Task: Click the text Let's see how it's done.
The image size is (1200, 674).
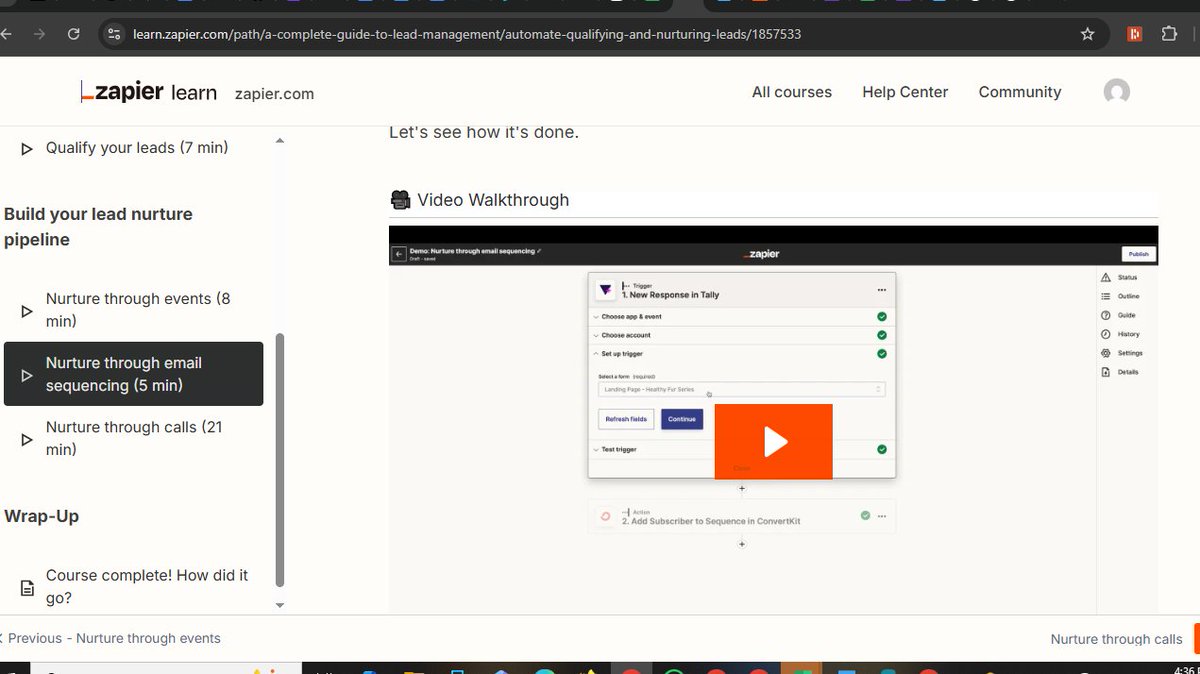Action: [x=484, y=132]
